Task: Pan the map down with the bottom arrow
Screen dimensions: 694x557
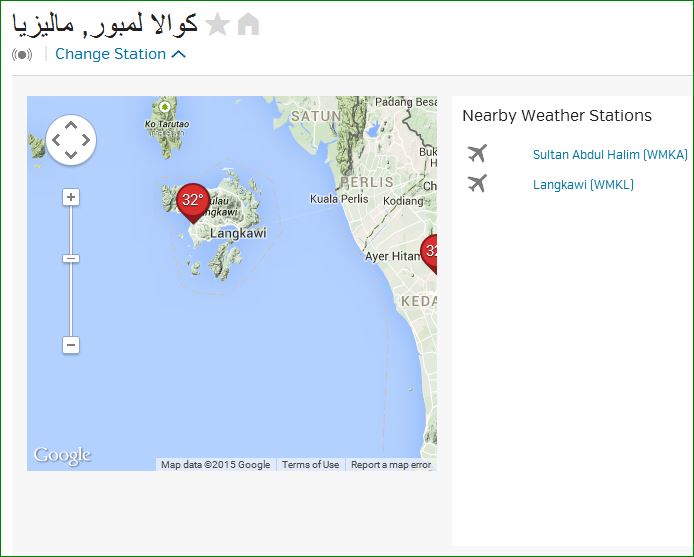Action: [71, 155]
